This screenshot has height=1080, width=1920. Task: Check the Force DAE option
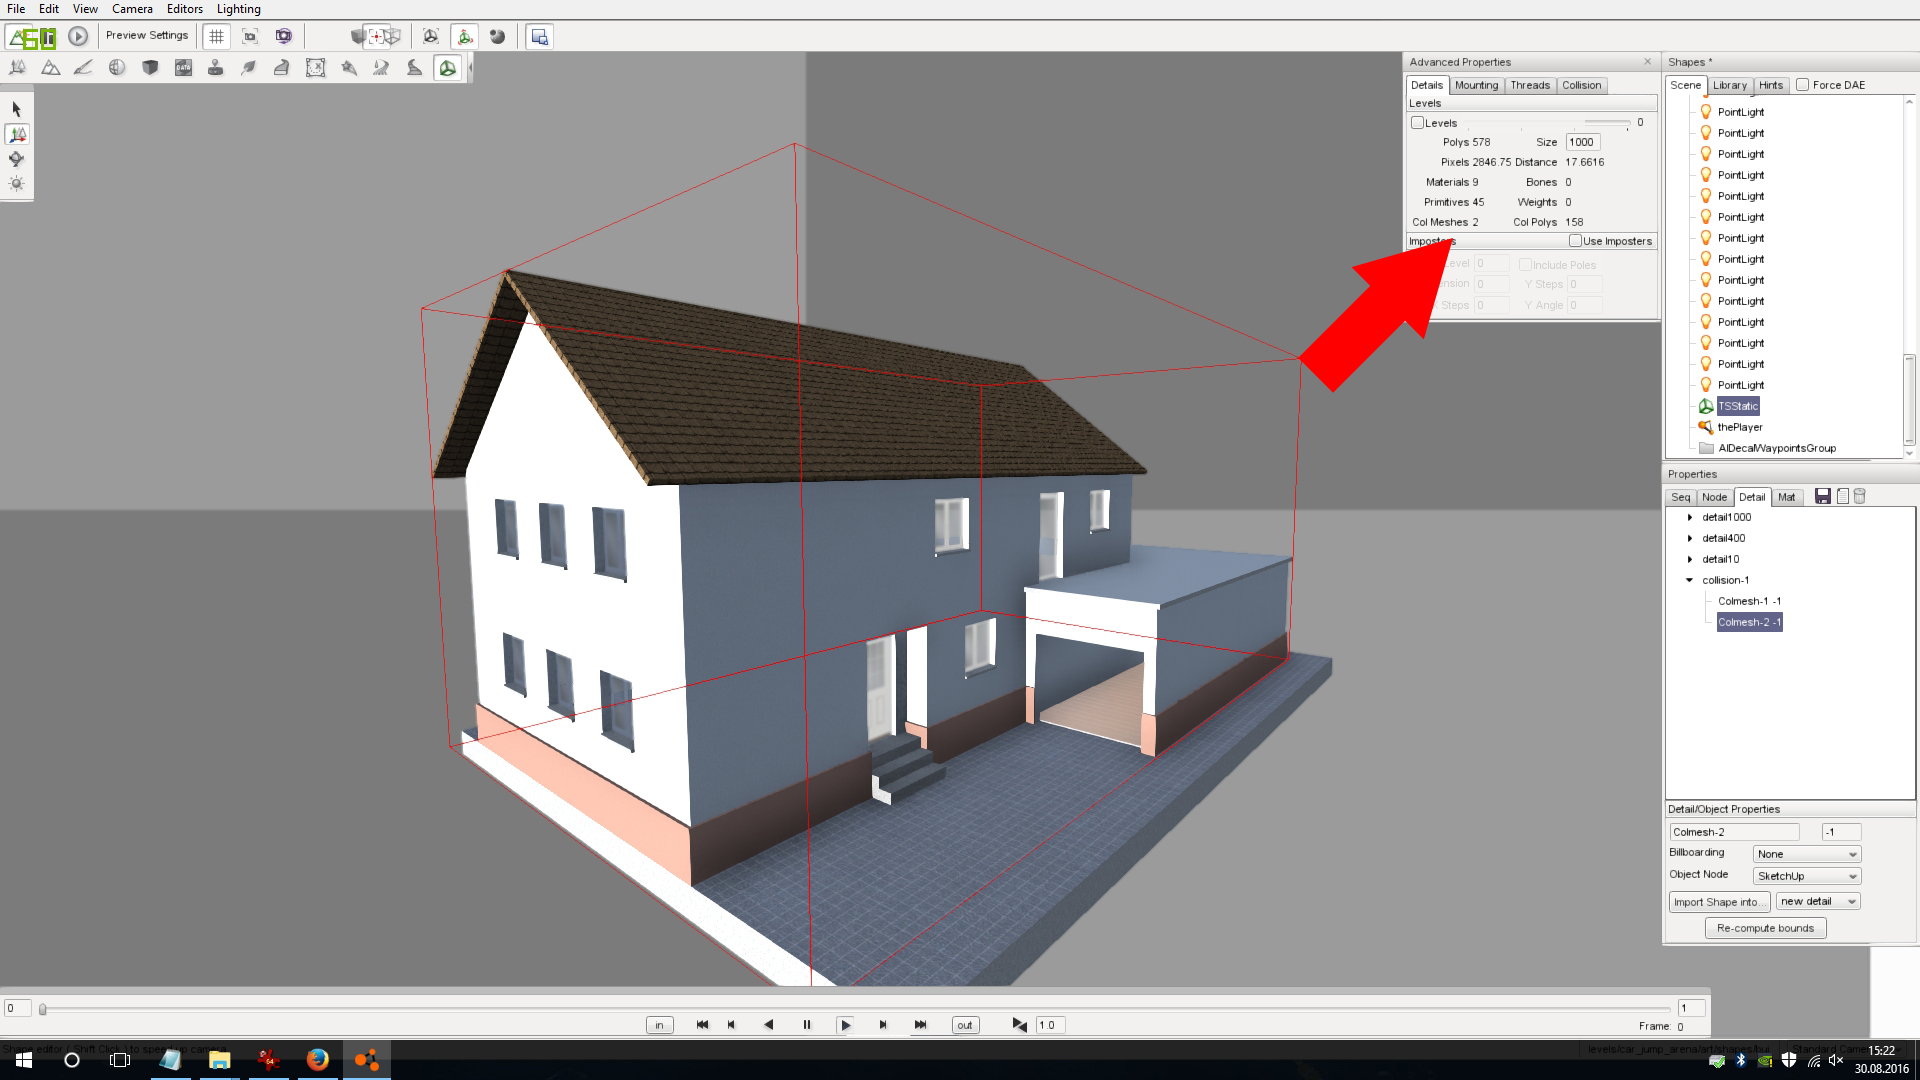click(1802, 85)
